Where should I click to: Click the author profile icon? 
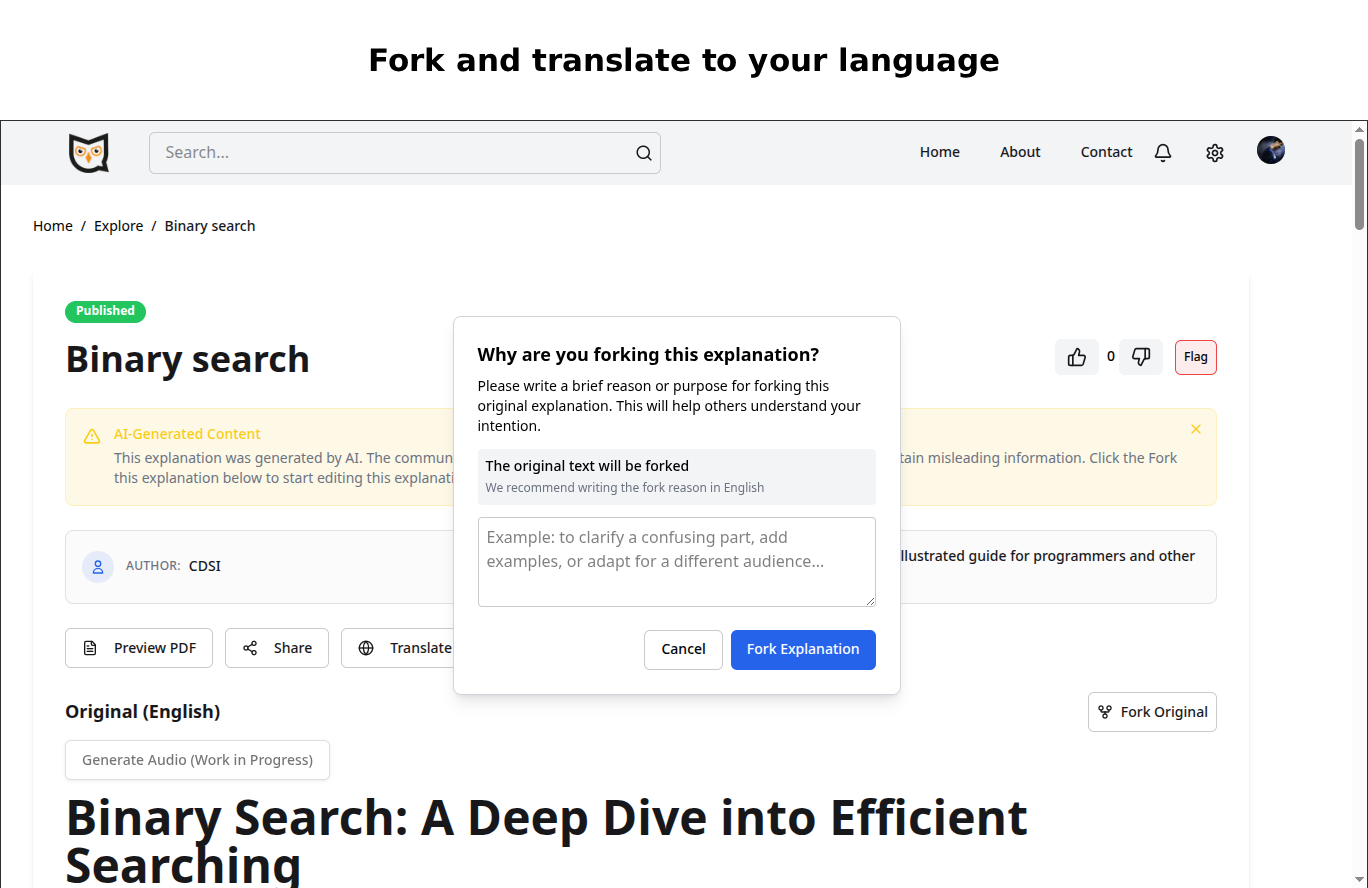(x=98, y=567)
